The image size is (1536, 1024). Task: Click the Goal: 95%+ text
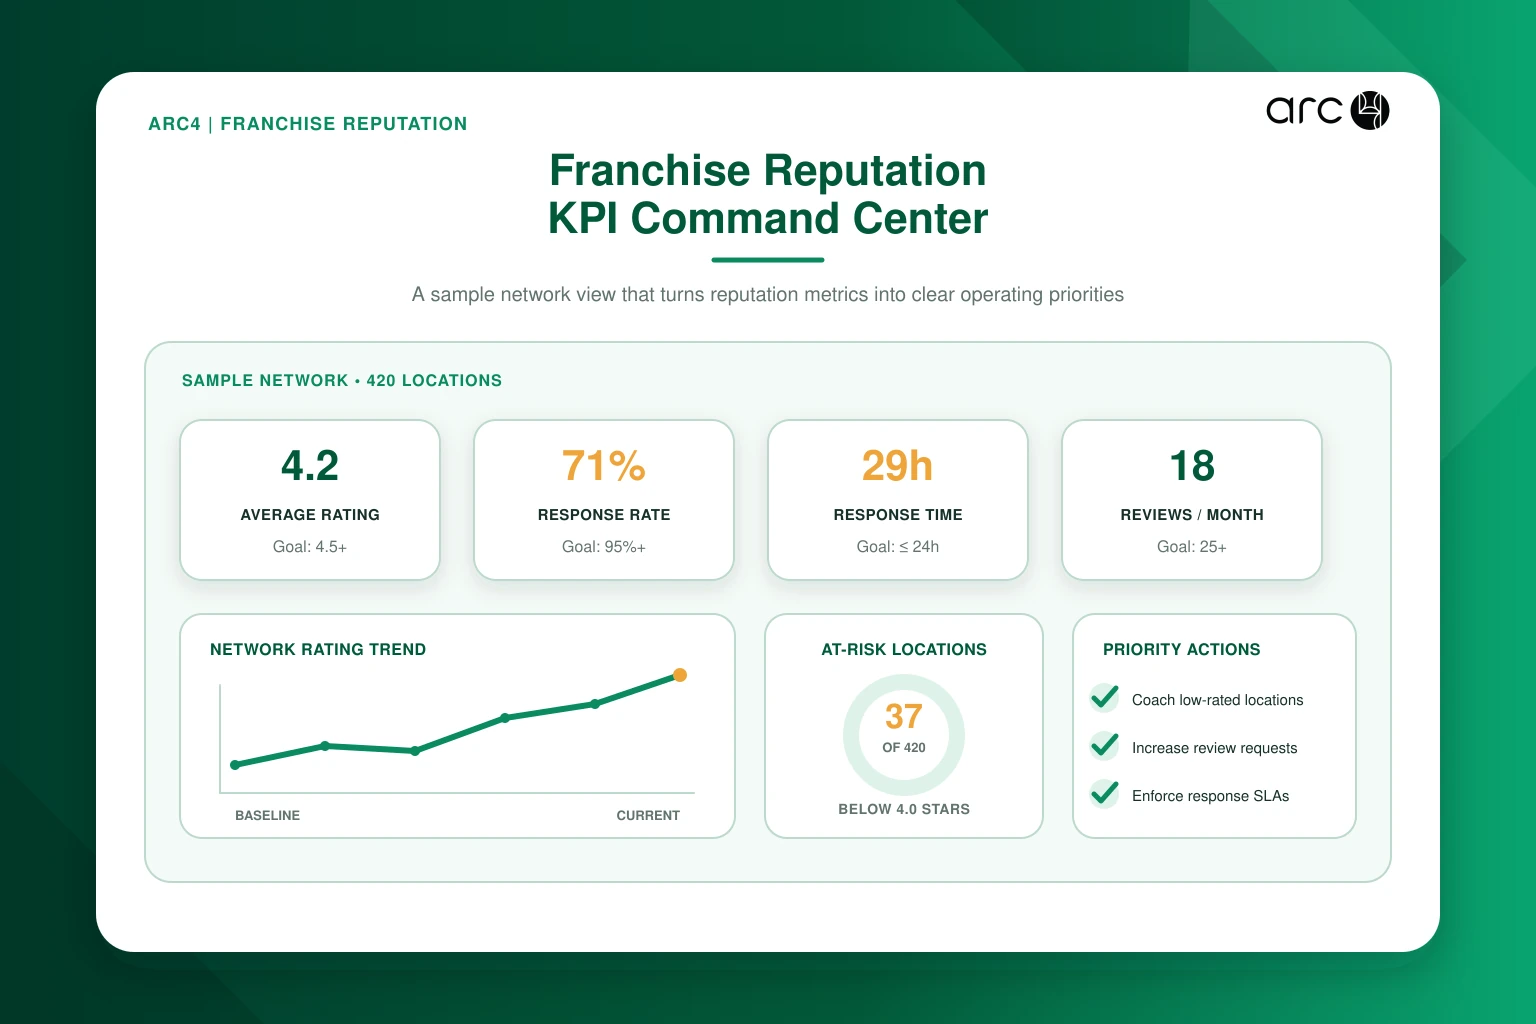pyautogui.click(x=604, y=547)
